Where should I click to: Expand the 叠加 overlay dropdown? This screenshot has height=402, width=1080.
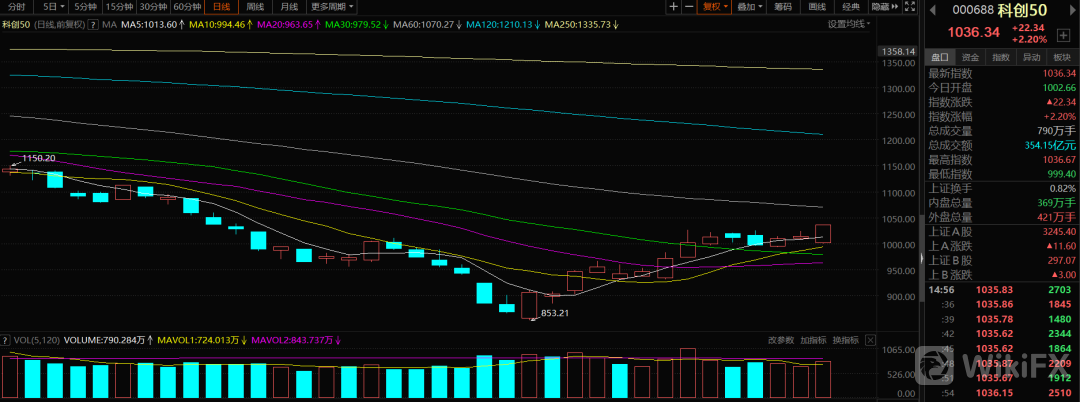point(747,6)
